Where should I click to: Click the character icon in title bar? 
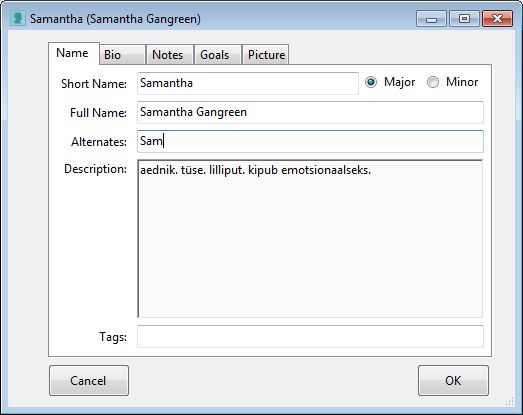[x=17, y=18]
